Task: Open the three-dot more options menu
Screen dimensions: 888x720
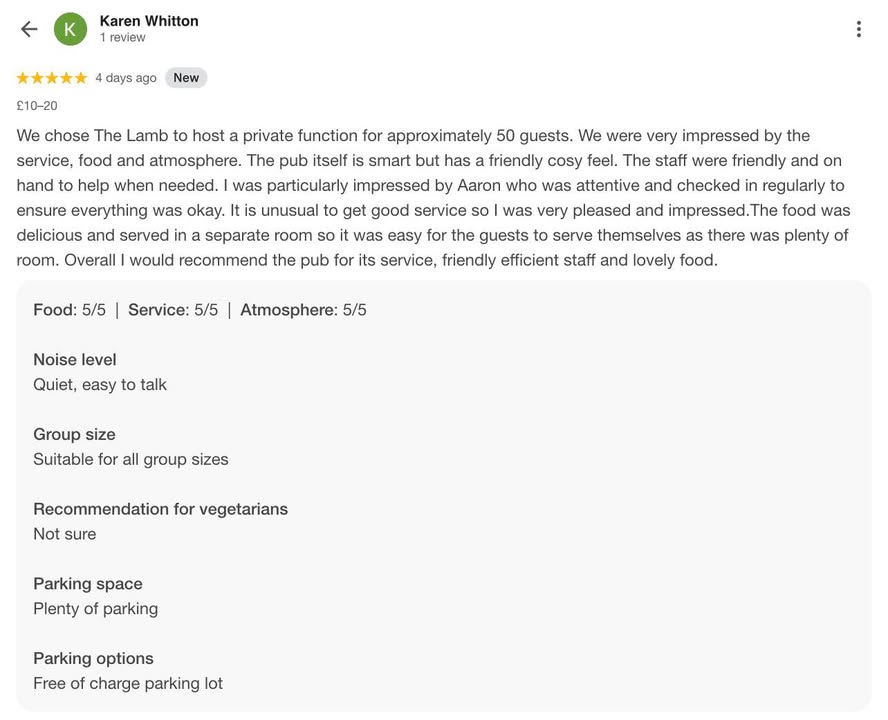Action: tap(858, 29)
